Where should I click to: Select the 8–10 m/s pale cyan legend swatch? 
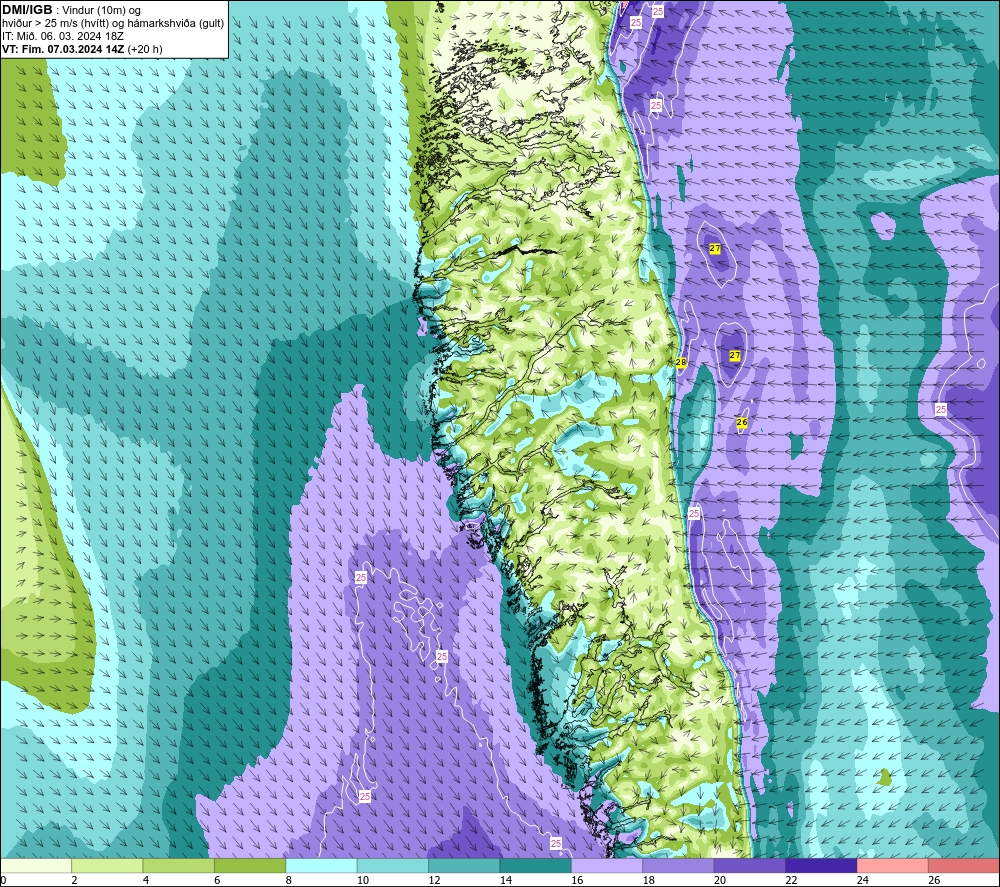click(x=321, y=865)
